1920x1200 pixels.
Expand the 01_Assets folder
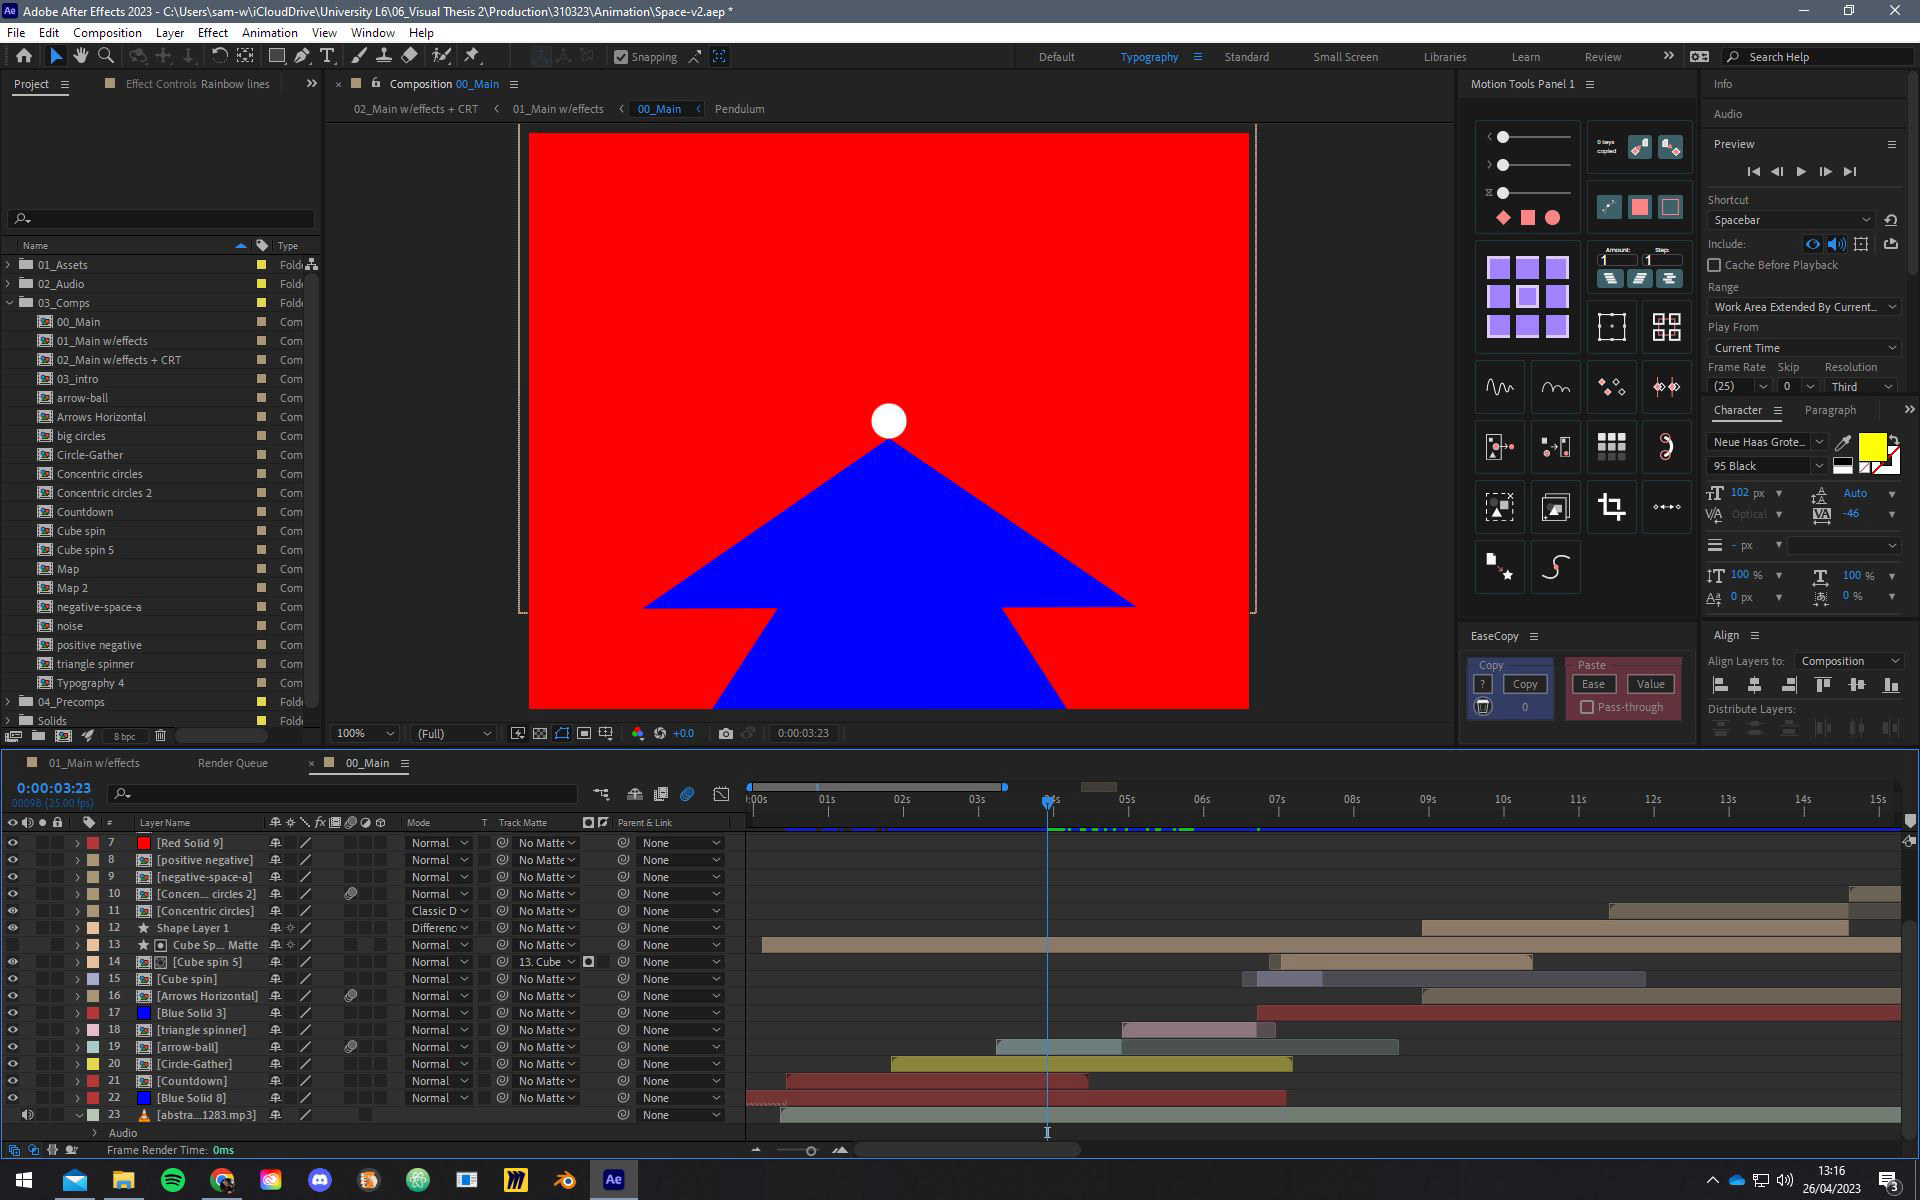pyautogui.click(x=9, y=265)
